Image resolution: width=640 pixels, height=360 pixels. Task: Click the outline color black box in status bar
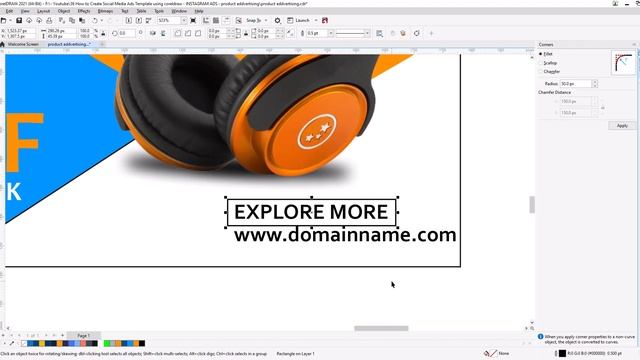[x=562, y=353]
